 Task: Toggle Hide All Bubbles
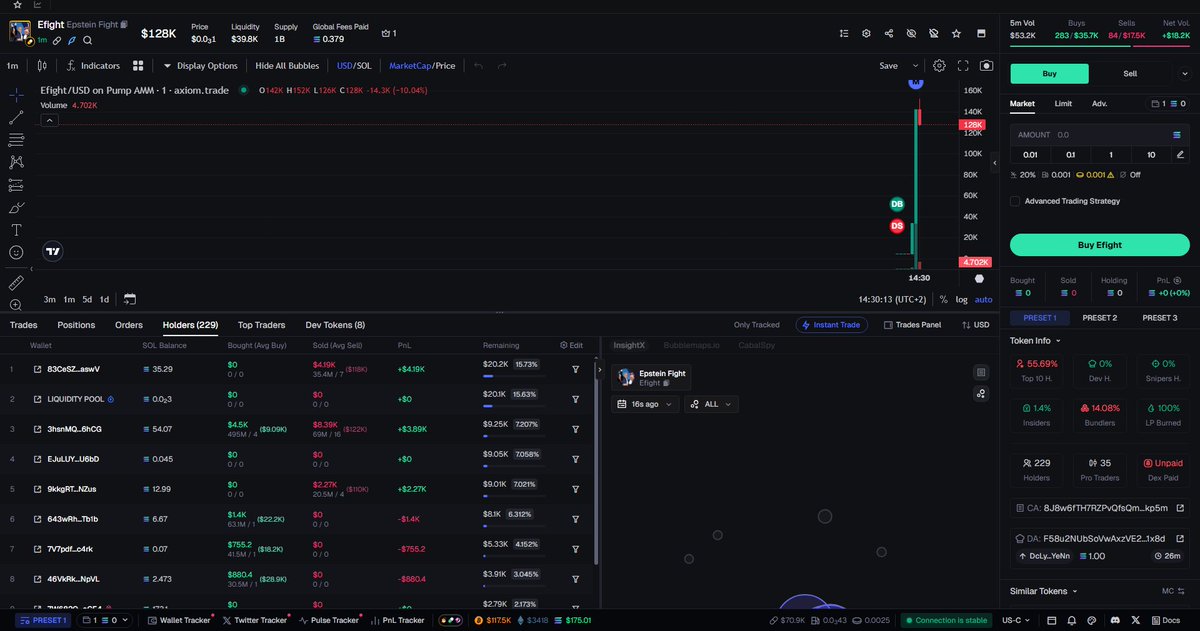click(287, 66)
